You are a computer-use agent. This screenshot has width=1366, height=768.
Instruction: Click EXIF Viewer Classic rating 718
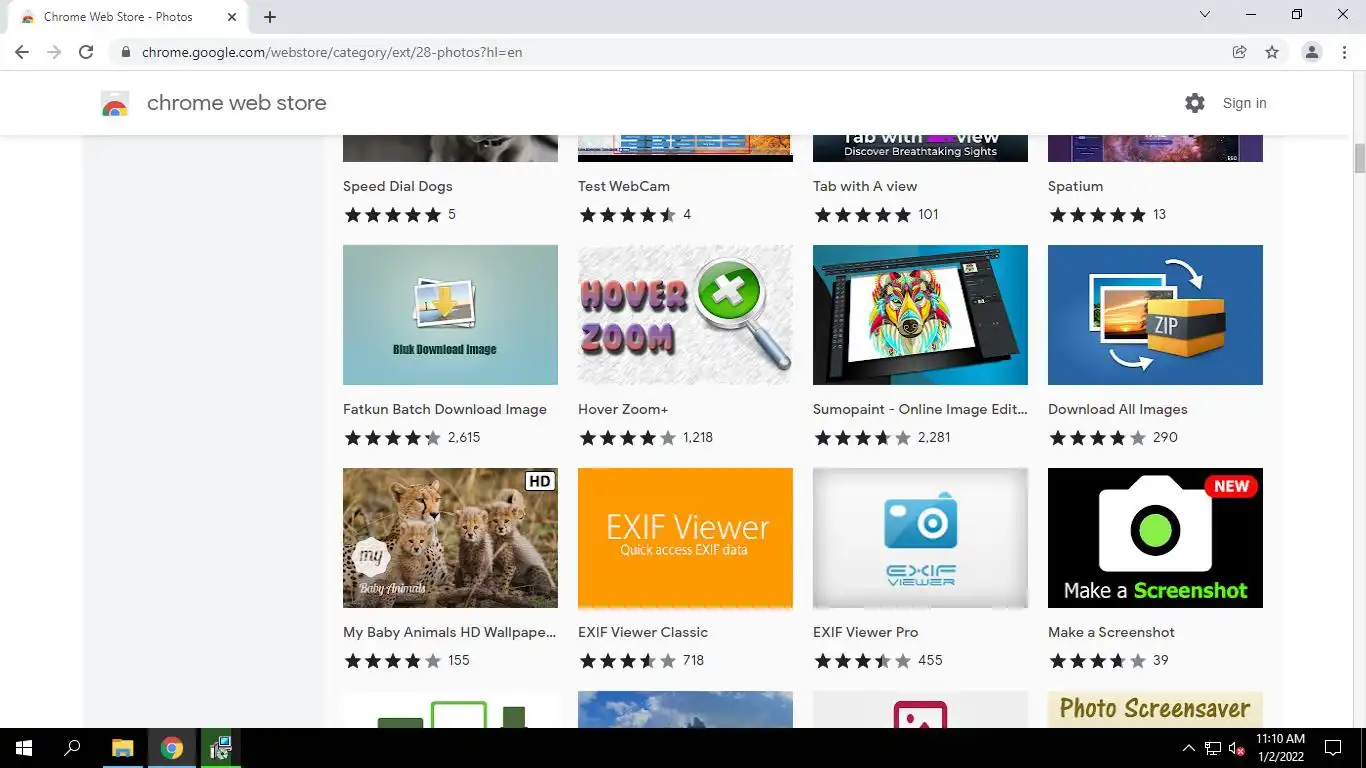point(641,660)
